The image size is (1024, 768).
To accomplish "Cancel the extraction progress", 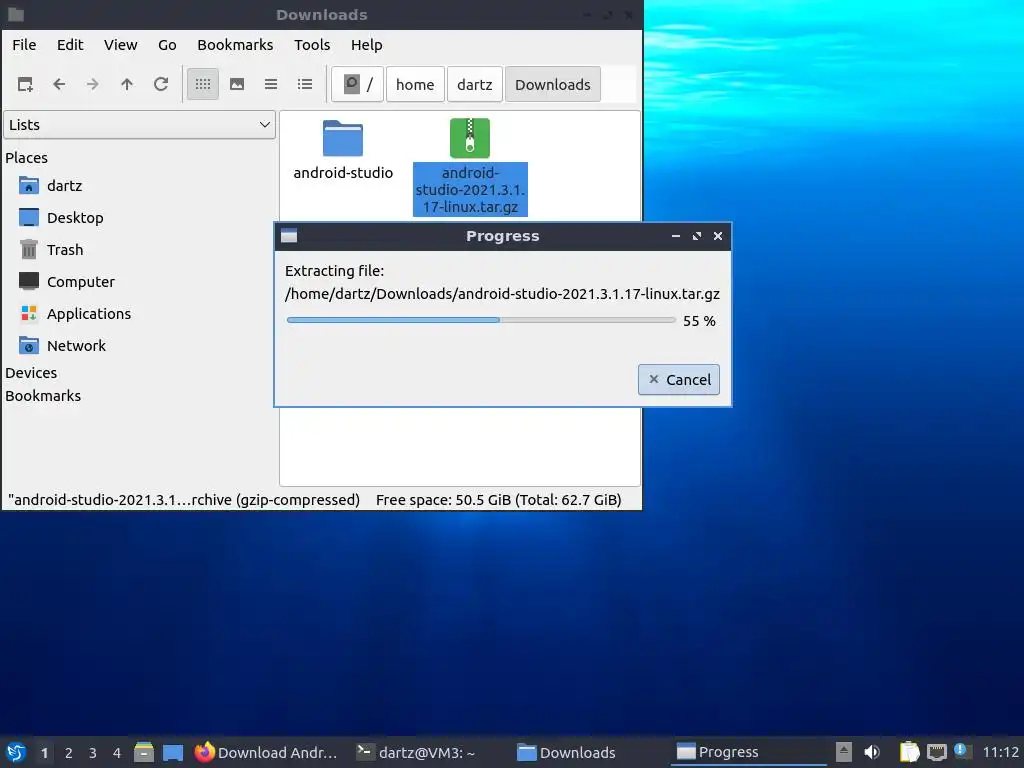I will [679, 379].
